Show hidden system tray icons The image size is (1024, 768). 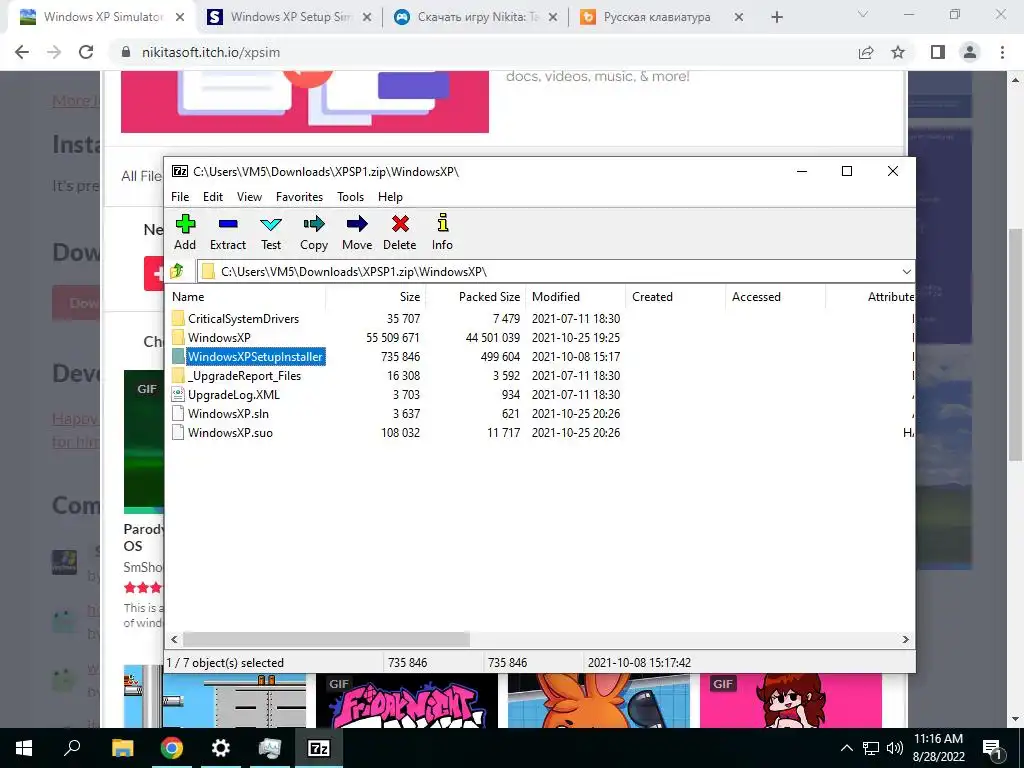(846, 748)
